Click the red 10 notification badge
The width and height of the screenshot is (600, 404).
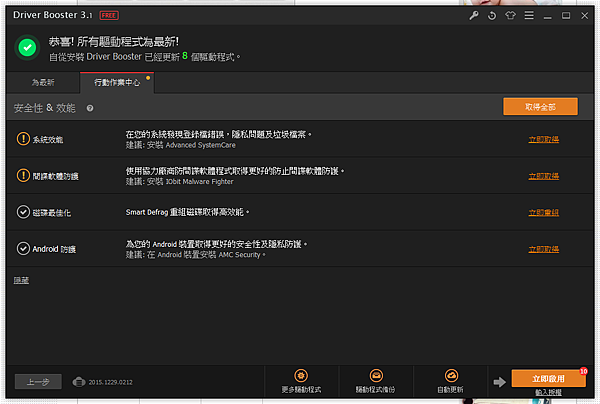584,371
